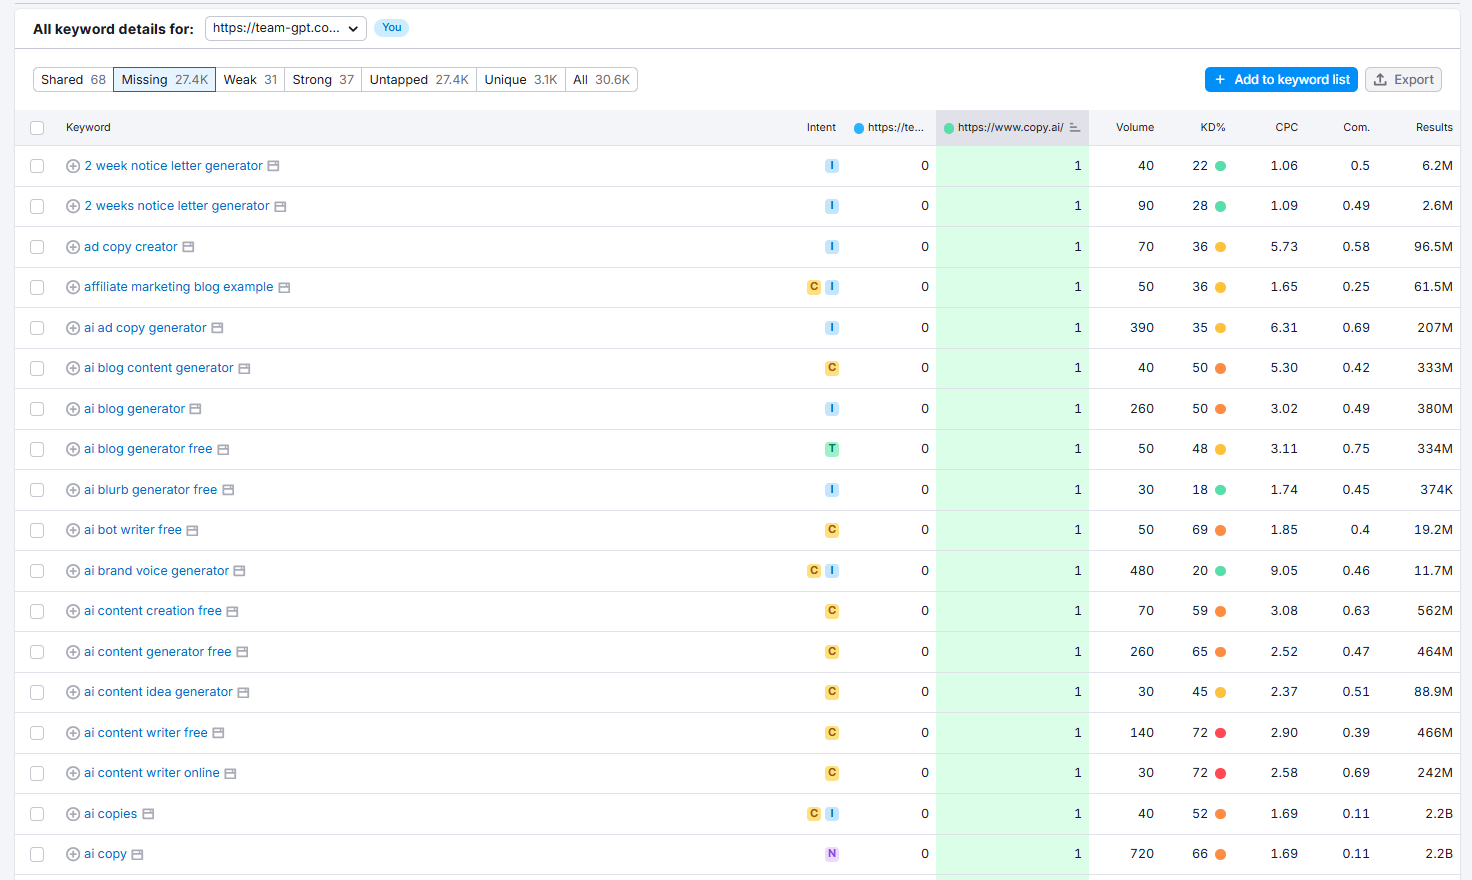
Task: Click the Commercial intent badge for 'ai copies'
Action: [814, 814]
